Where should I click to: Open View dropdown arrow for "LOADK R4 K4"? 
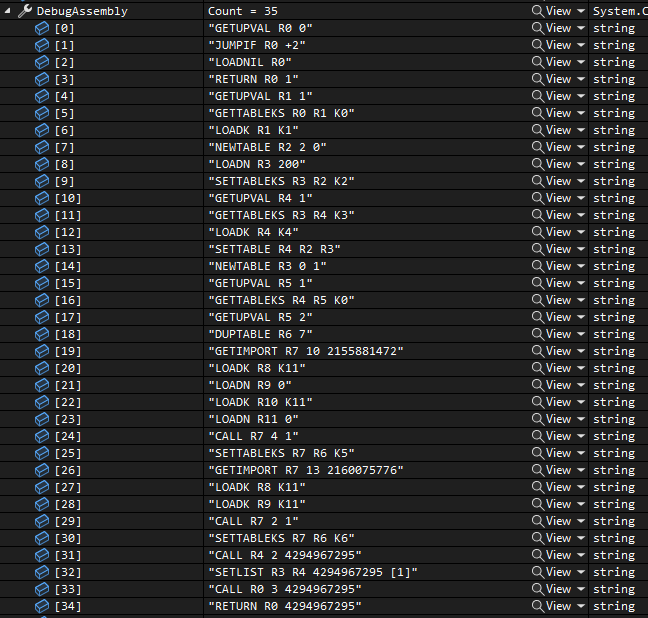pos(581,232)
